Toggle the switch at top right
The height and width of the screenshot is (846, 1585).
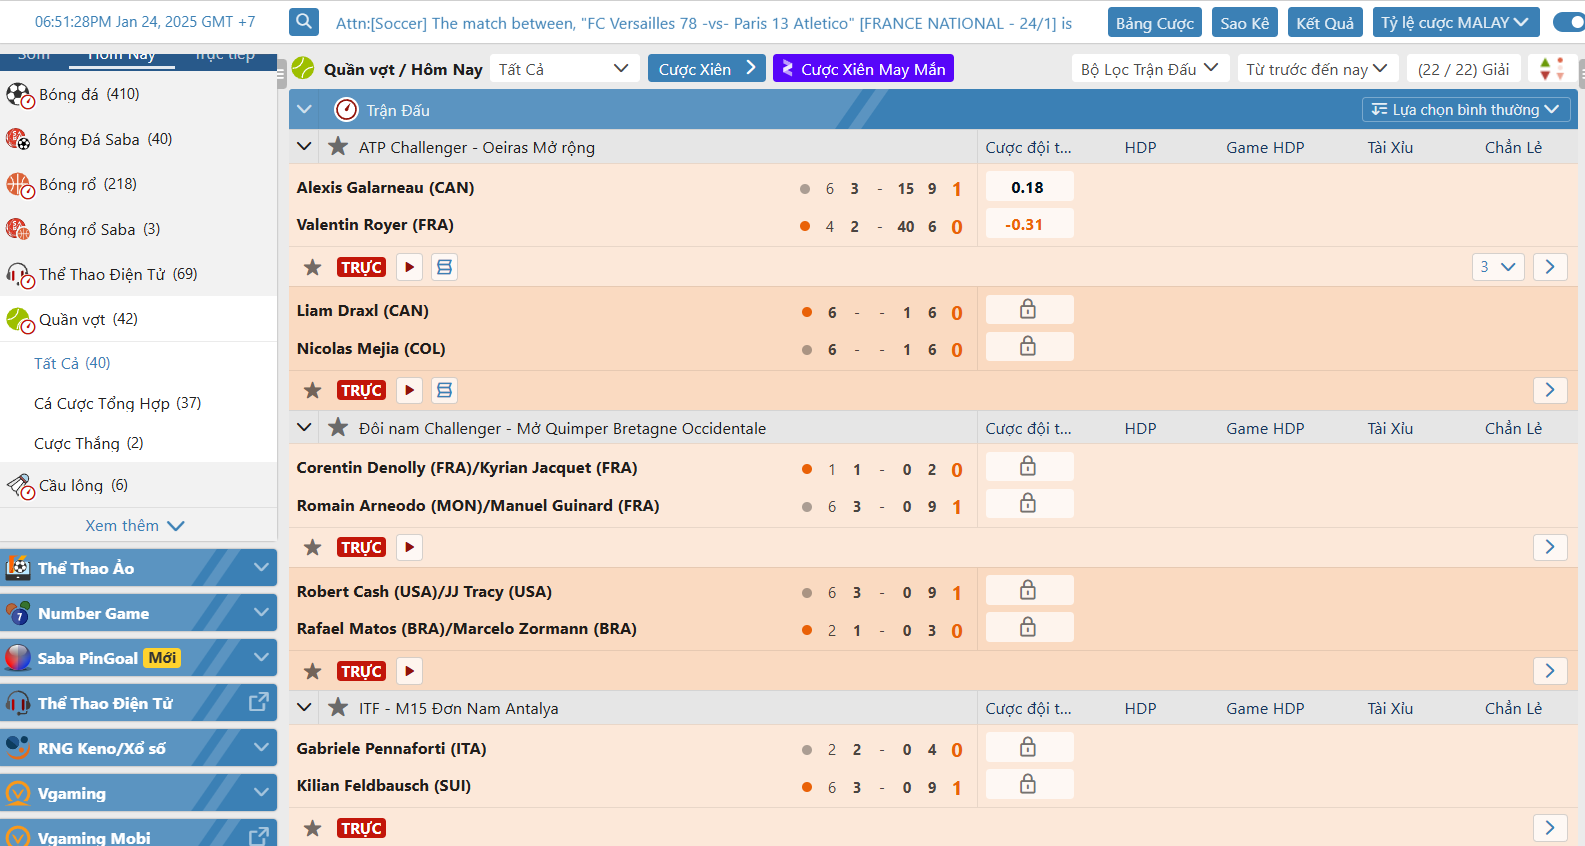1570,21
